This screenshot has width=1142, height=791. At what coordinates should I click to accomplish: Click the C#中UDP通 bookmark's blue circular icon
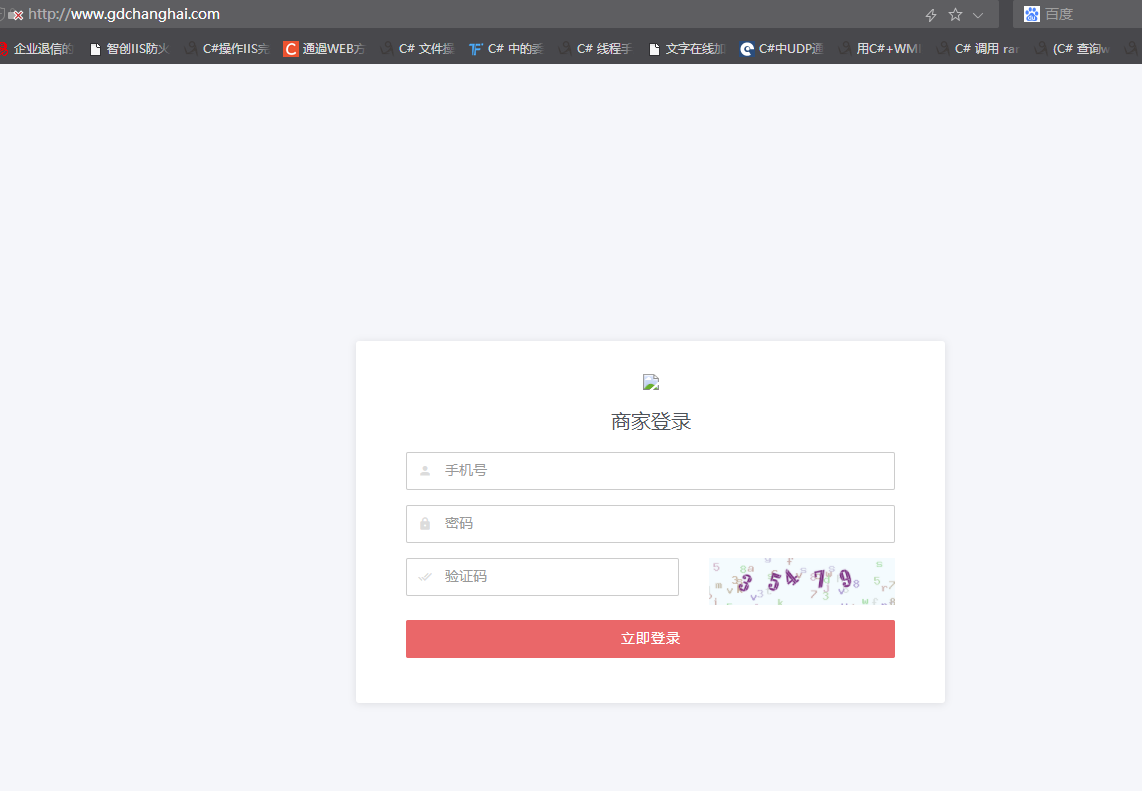(746, 47)
